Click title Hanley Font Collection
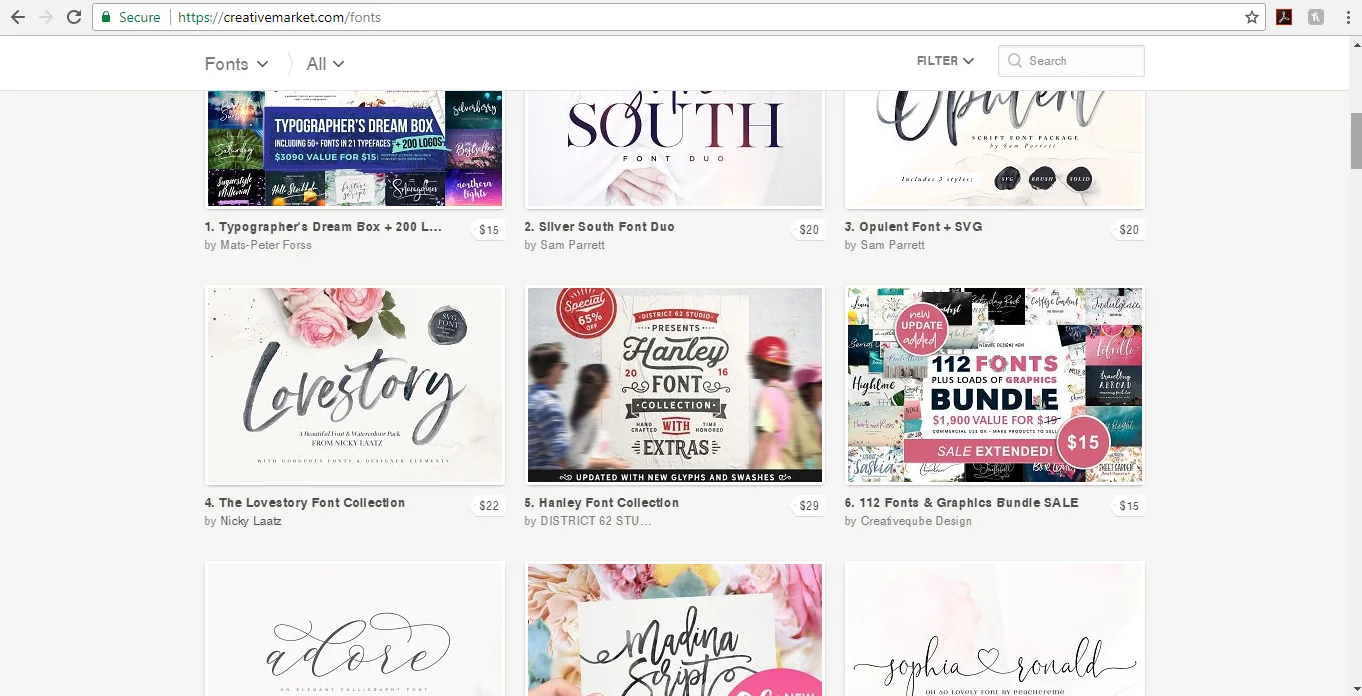Screen dimensions: 1362x696 point(602,503)
